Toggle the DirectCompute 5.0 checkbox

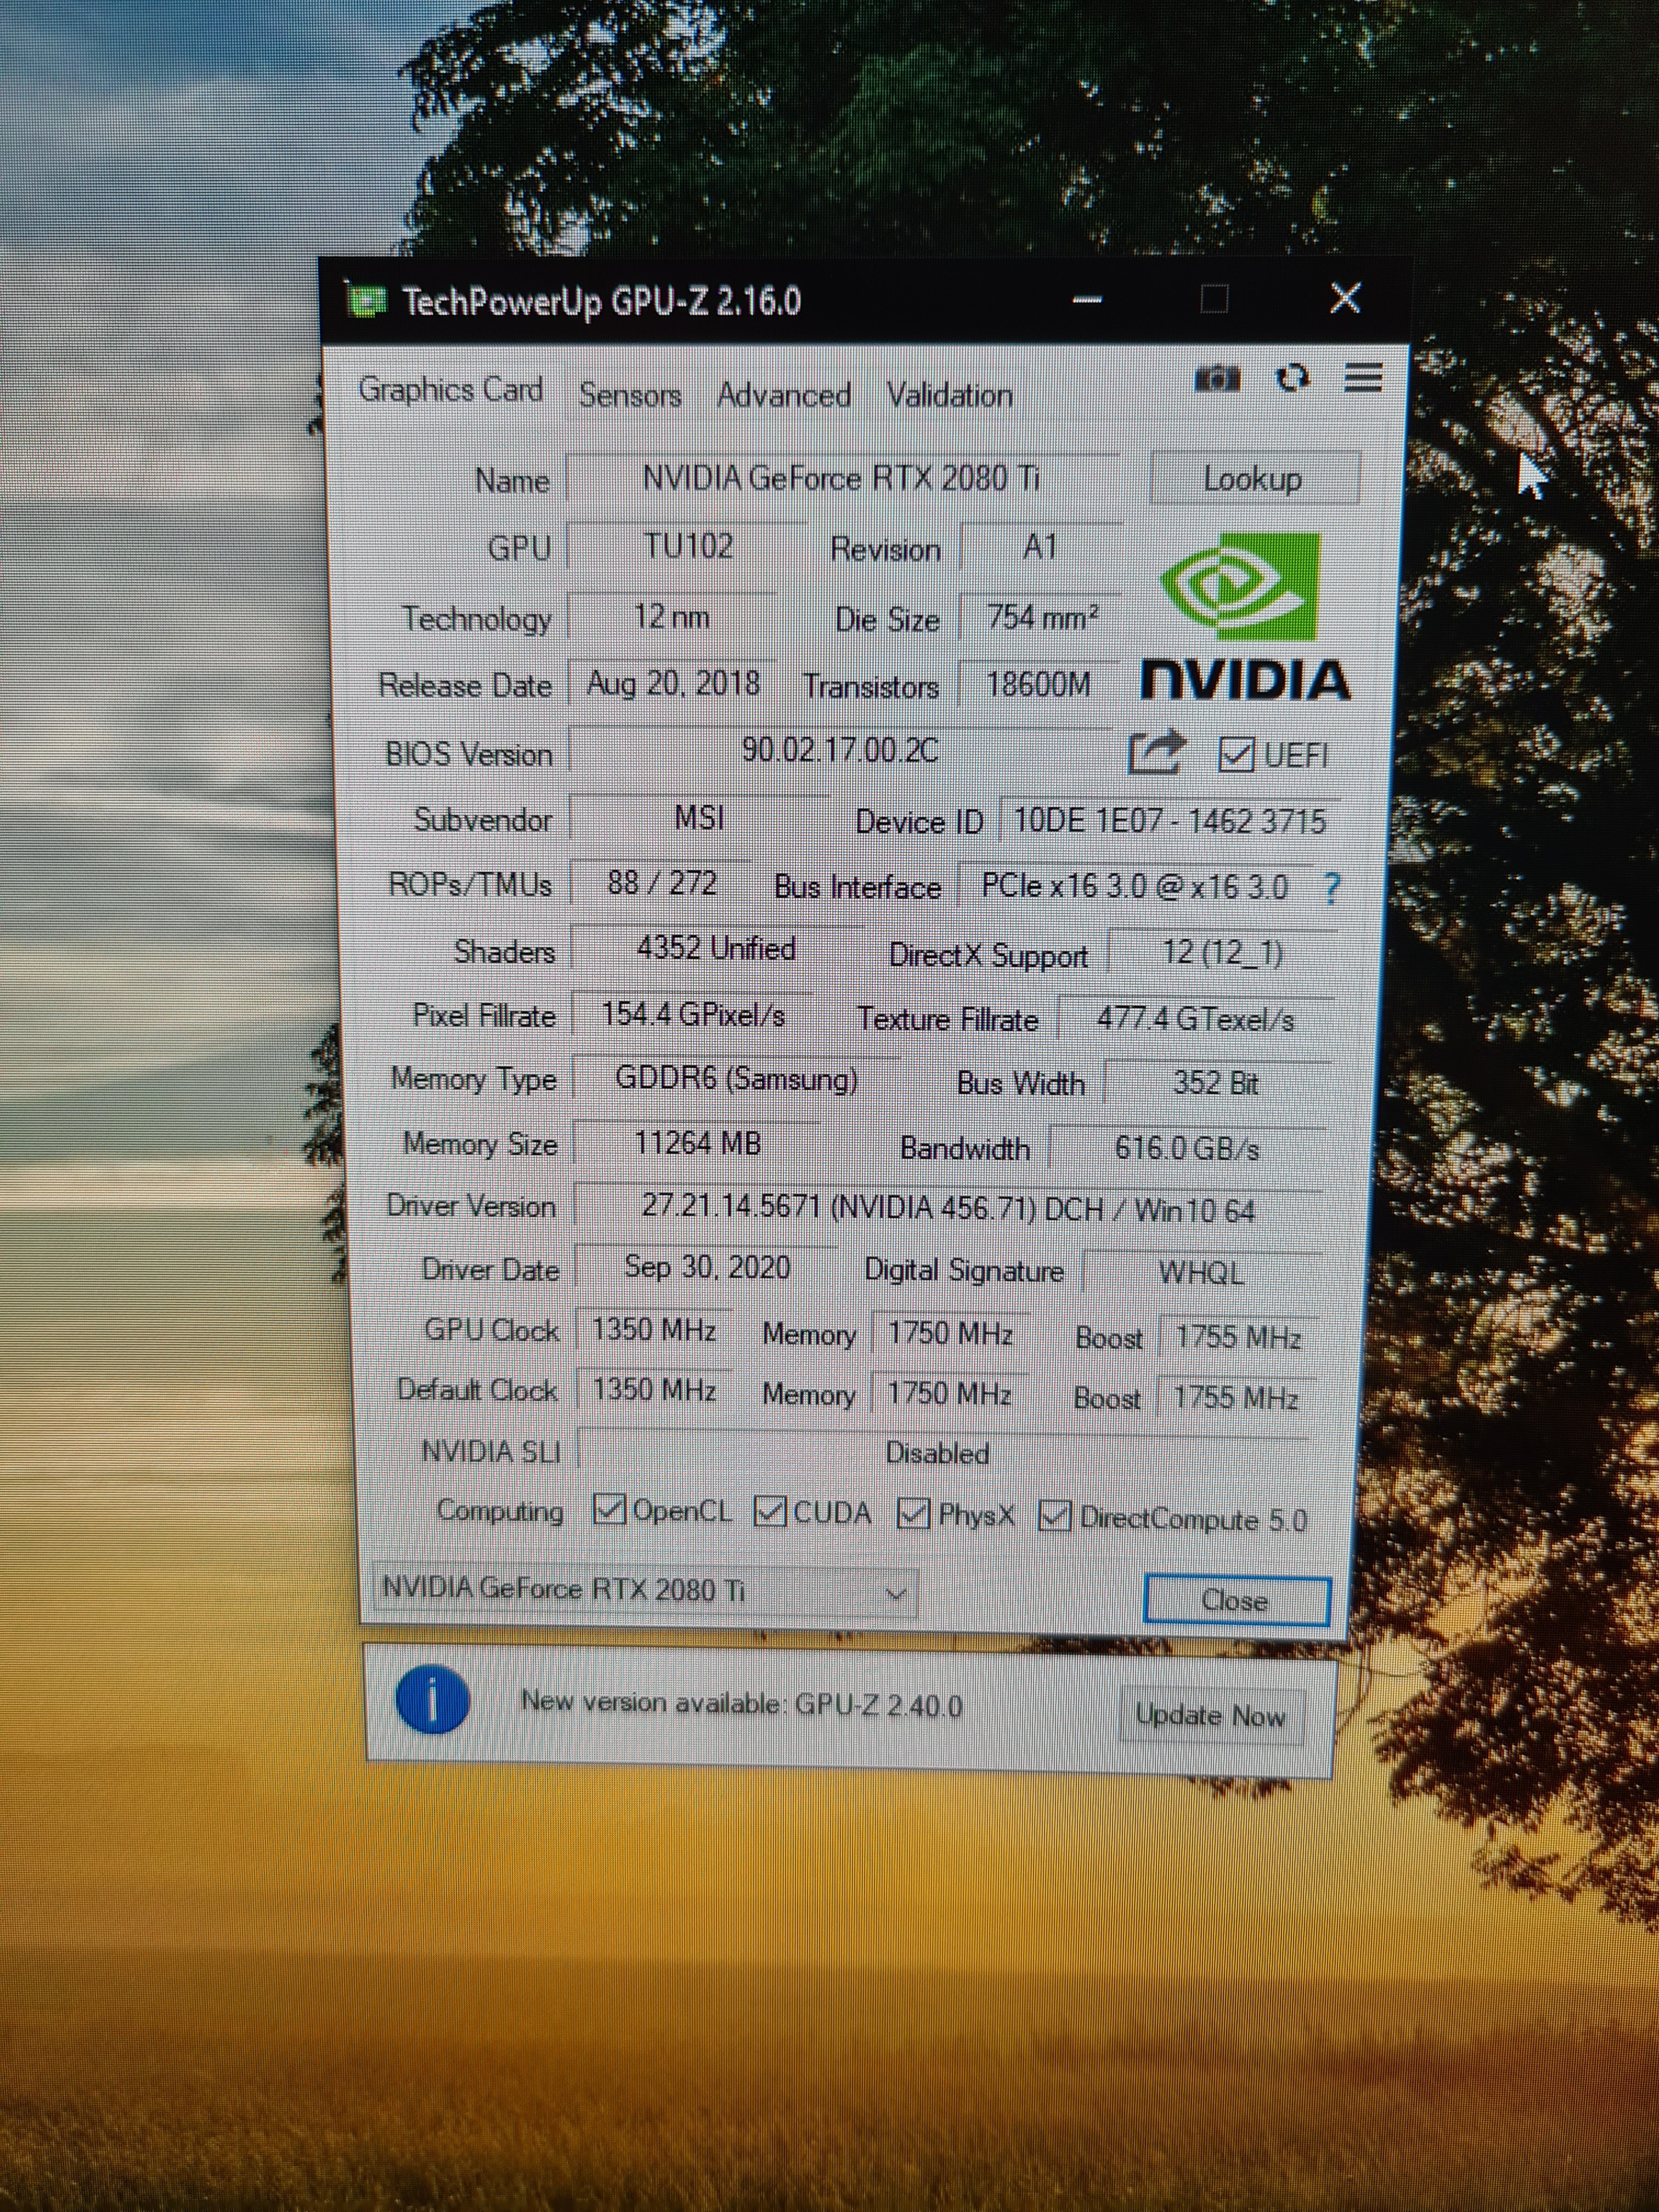[x=1055, y=1516]
